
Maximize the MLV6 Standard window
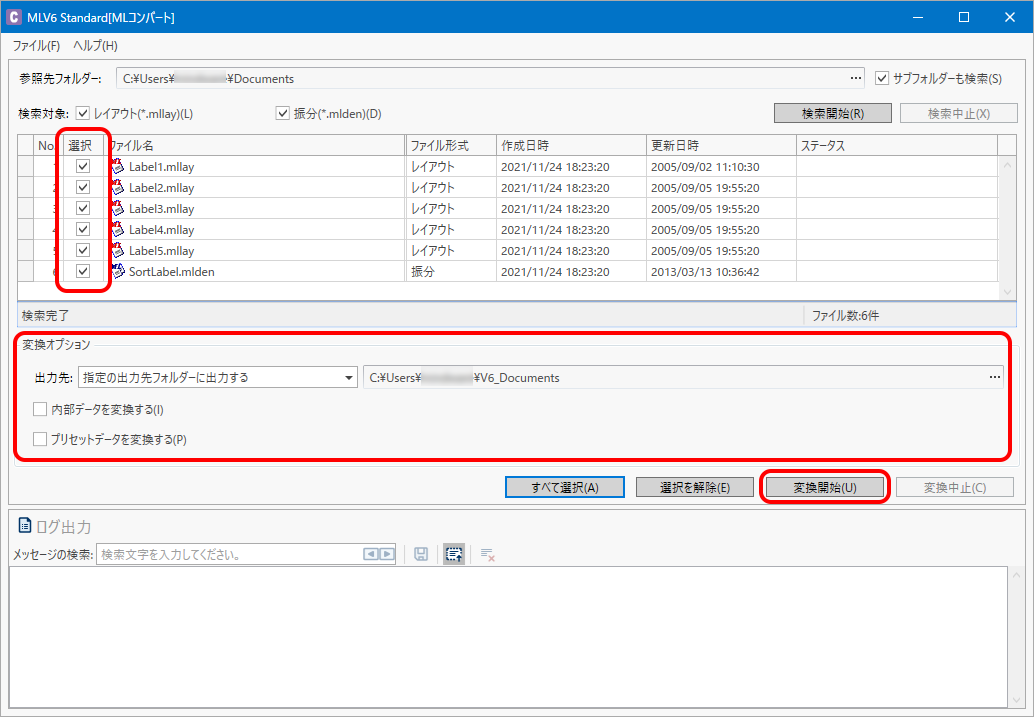963,17
